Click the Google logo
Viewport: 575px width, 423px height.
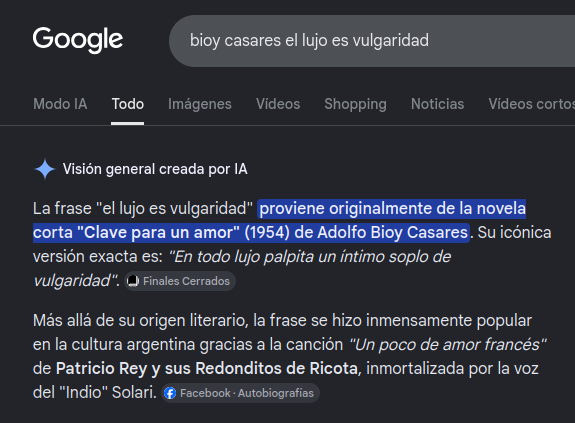(78, 40)
